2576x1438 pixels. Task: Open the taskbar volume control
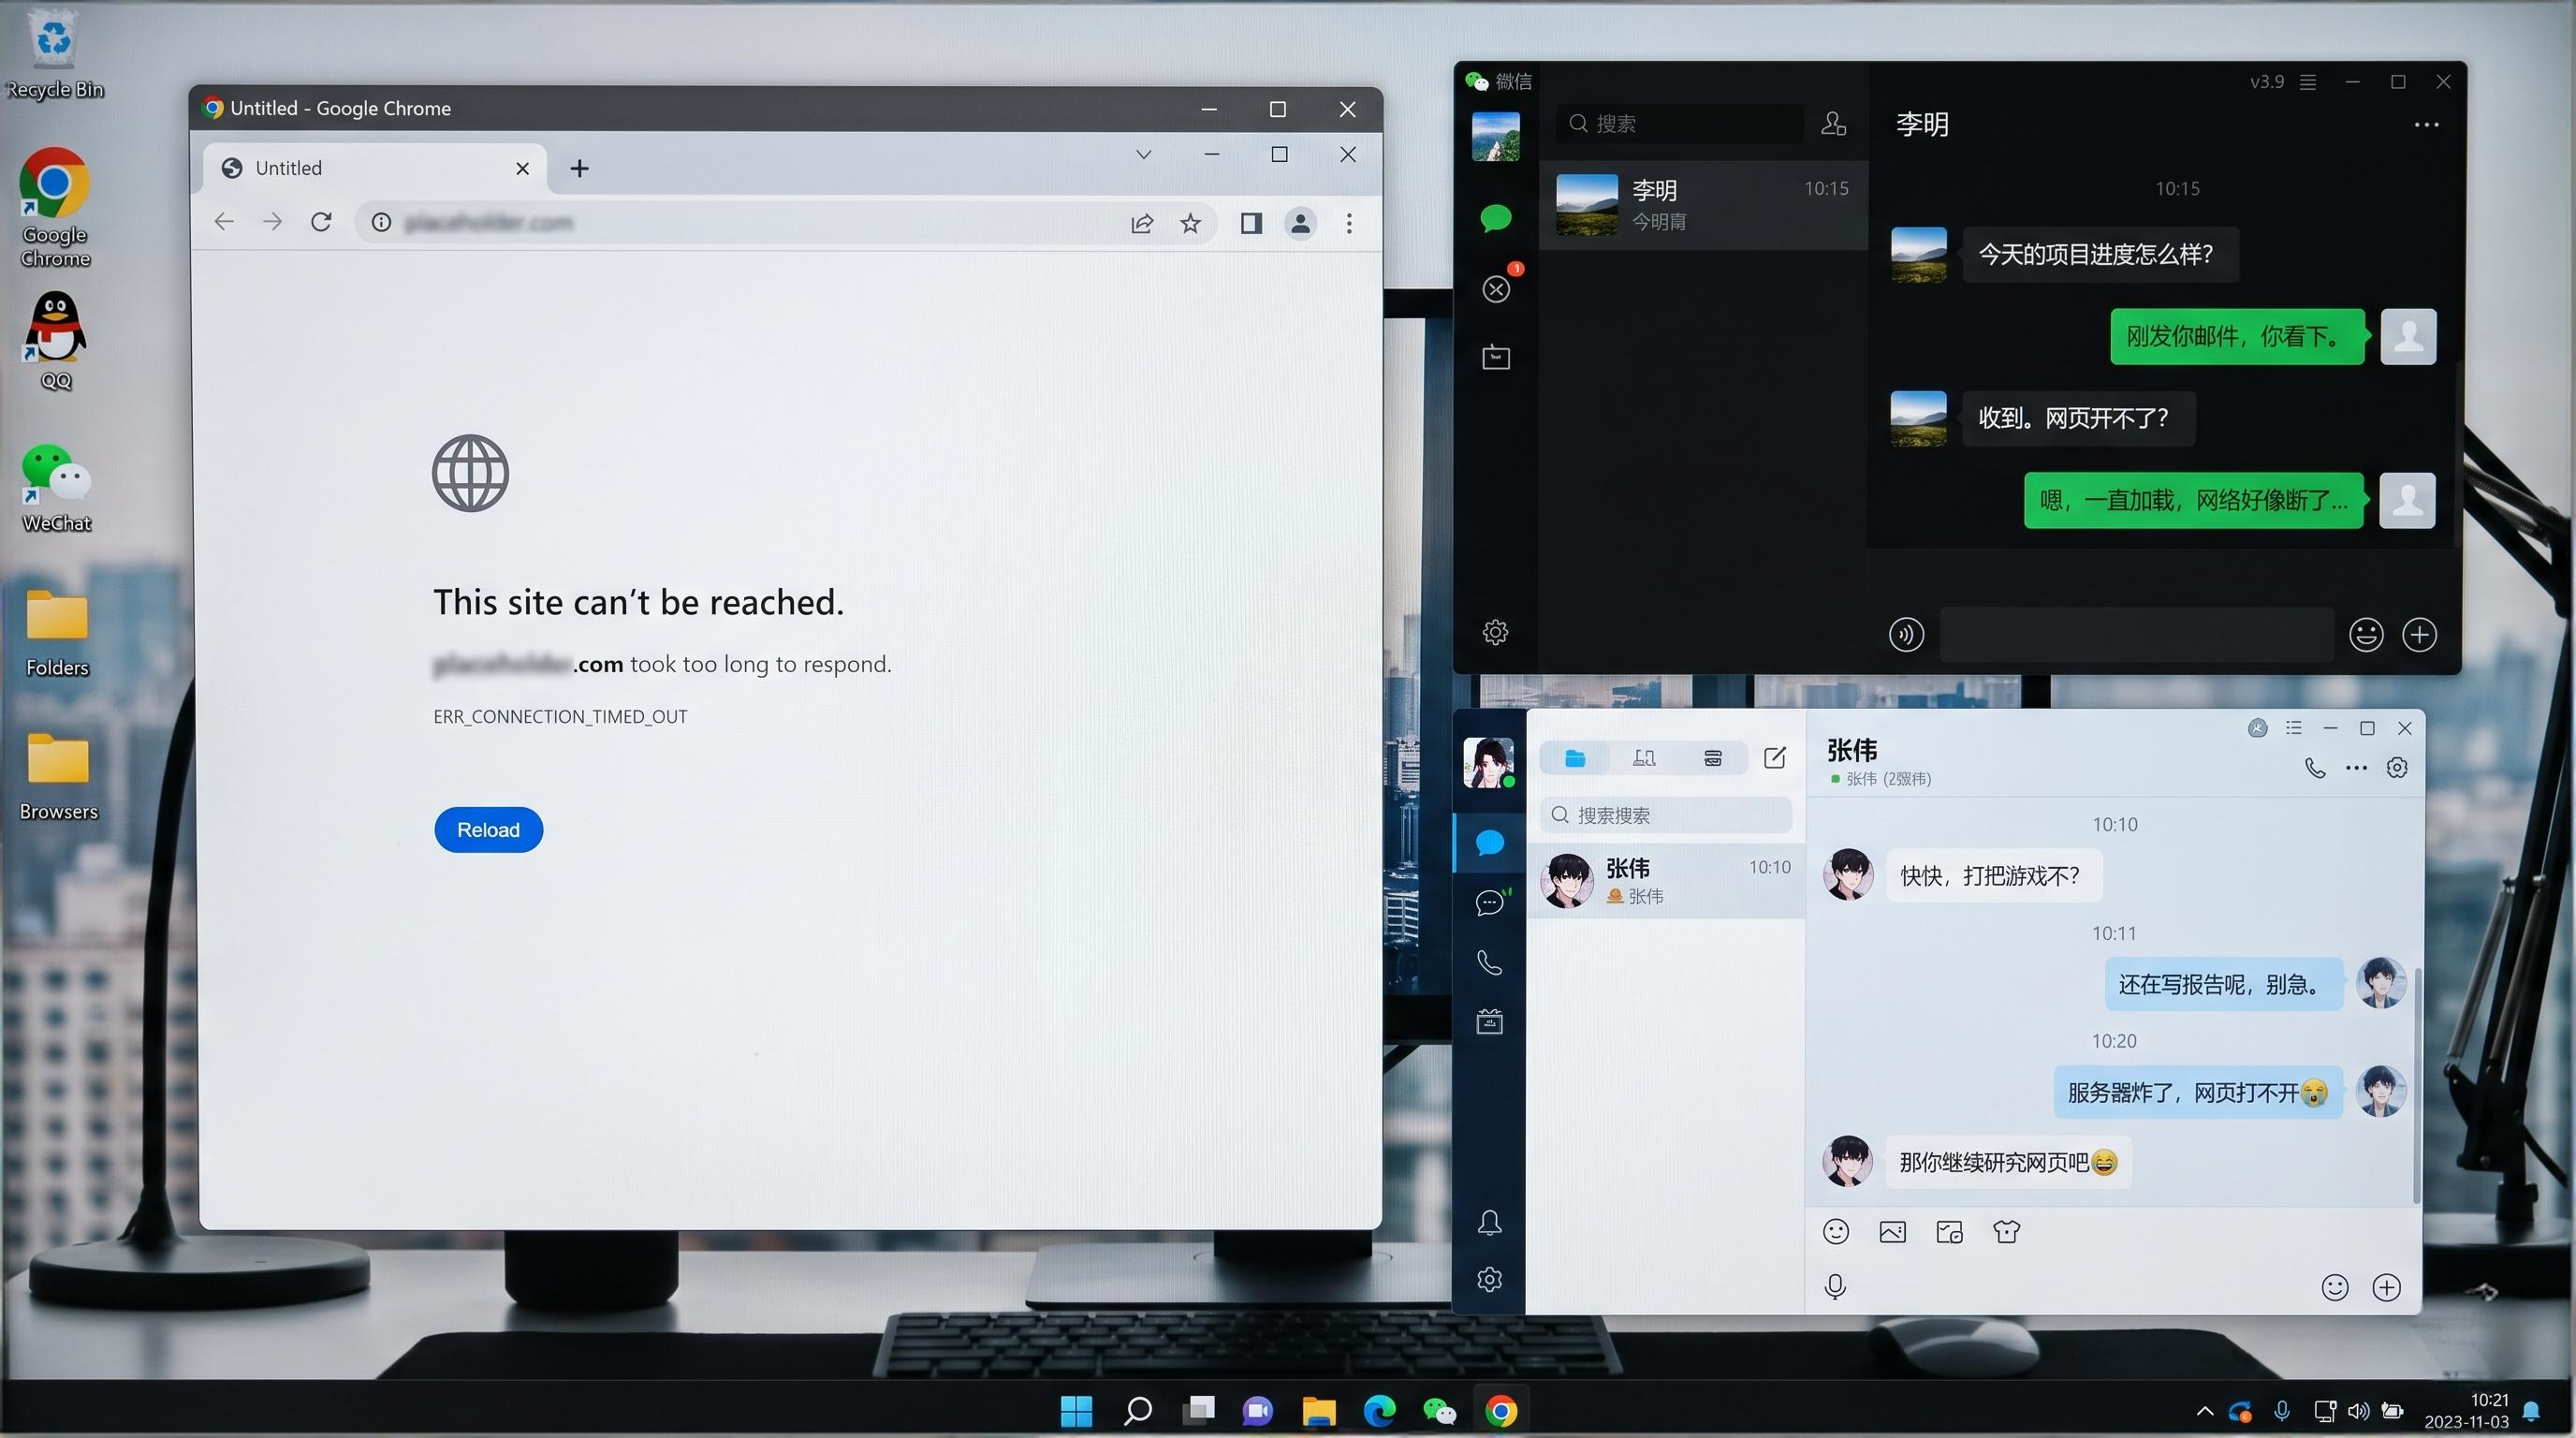tap(2357, 1411)
